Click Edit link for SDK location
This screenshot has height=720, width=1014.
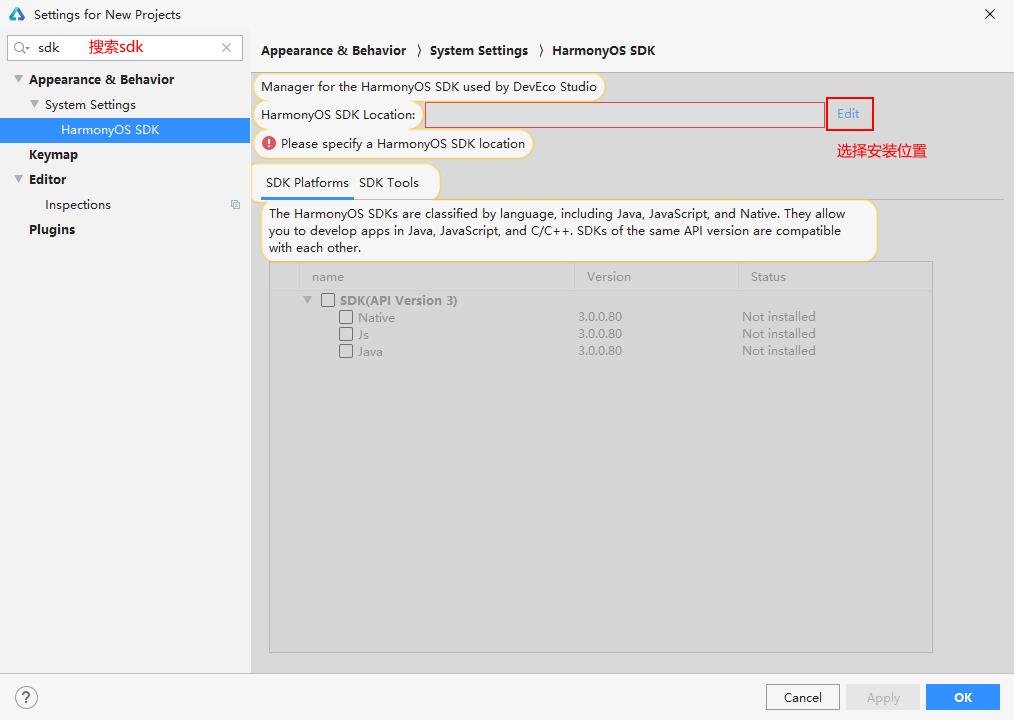coord(848,114)
